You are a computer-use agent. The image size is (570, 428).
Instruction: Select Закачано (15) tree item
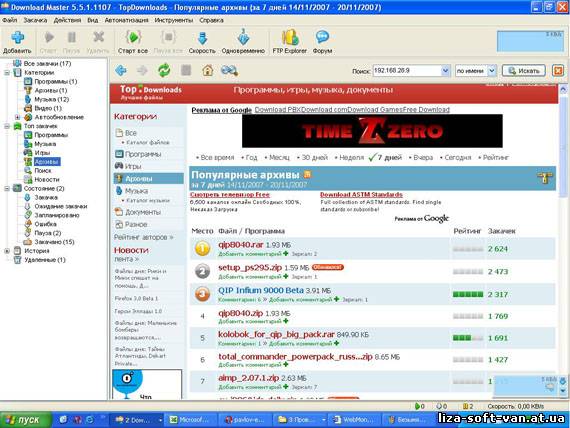[x=54, y=242]
